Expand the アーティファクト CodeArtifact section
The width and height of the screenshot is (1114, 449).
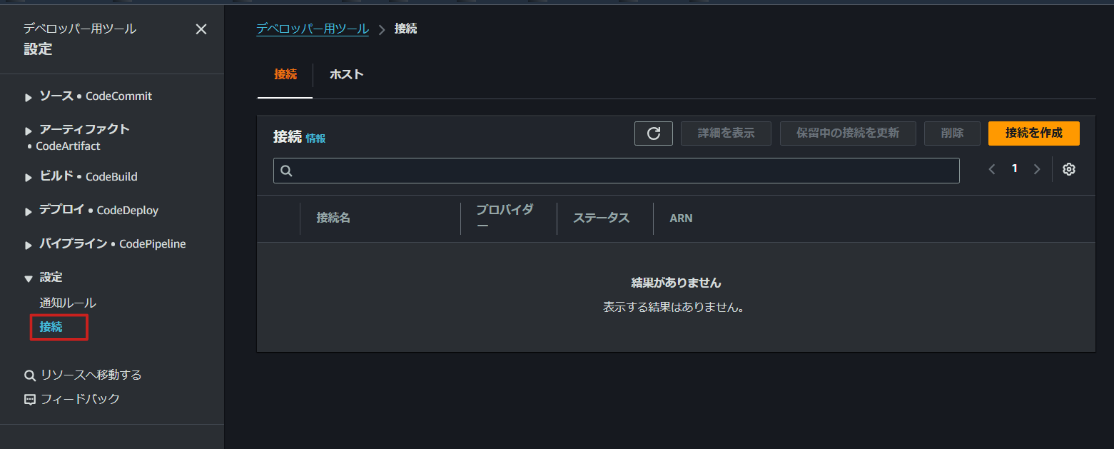[29, 131]
